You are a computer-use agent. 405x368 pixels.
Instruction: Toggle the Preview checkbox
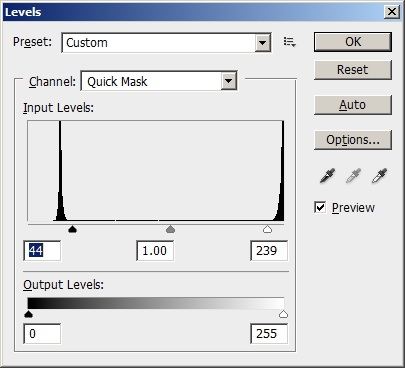pyautogui.click(x=320, y=207)
